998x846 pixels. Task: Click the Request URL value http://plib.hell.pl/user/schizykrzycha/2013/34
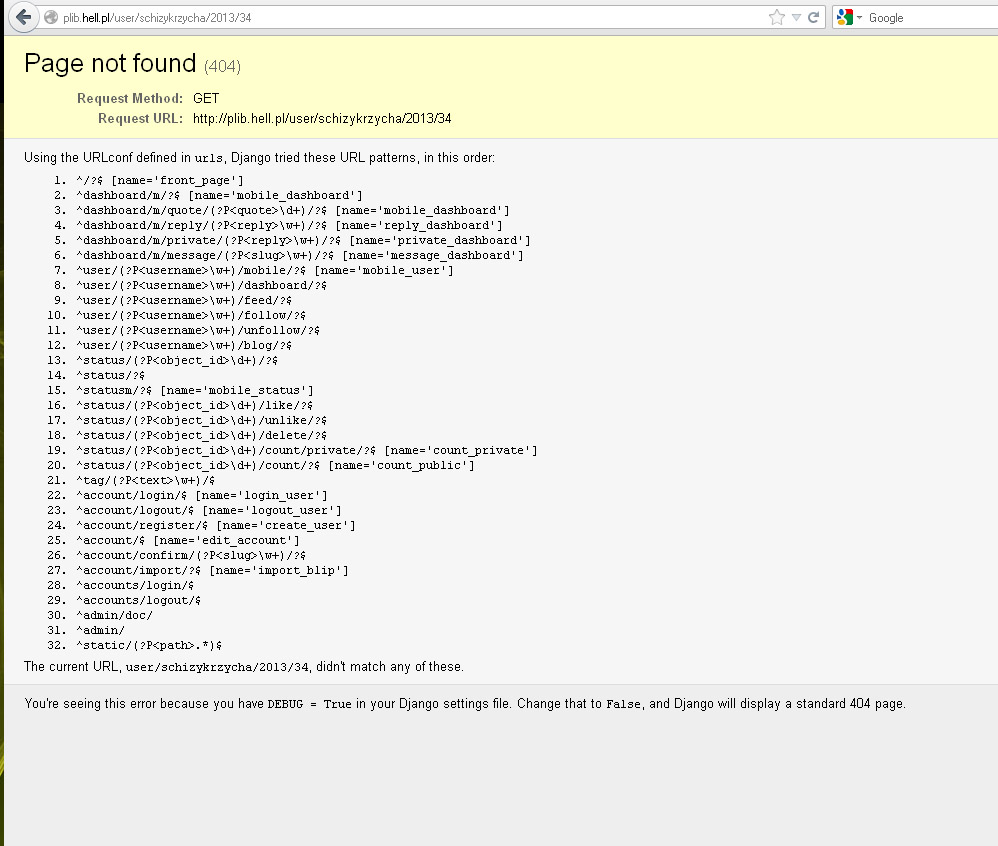[322, 118]
